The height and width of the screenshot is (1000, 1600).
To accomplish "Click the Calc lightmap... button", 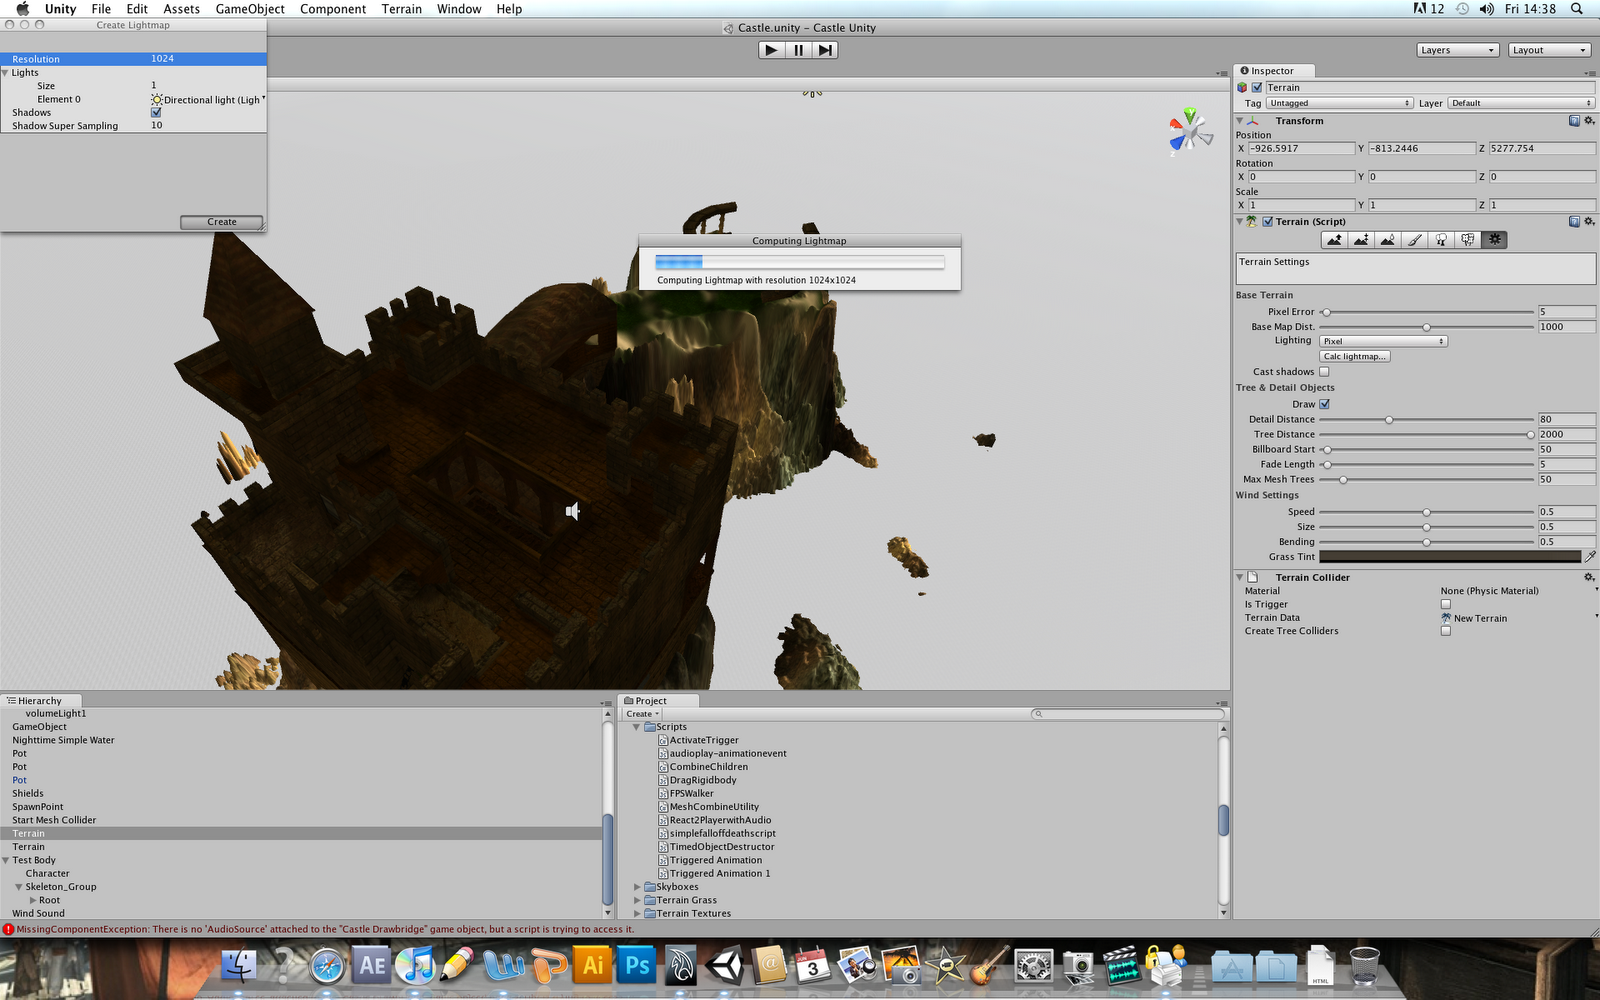I will click(1355, 357).
